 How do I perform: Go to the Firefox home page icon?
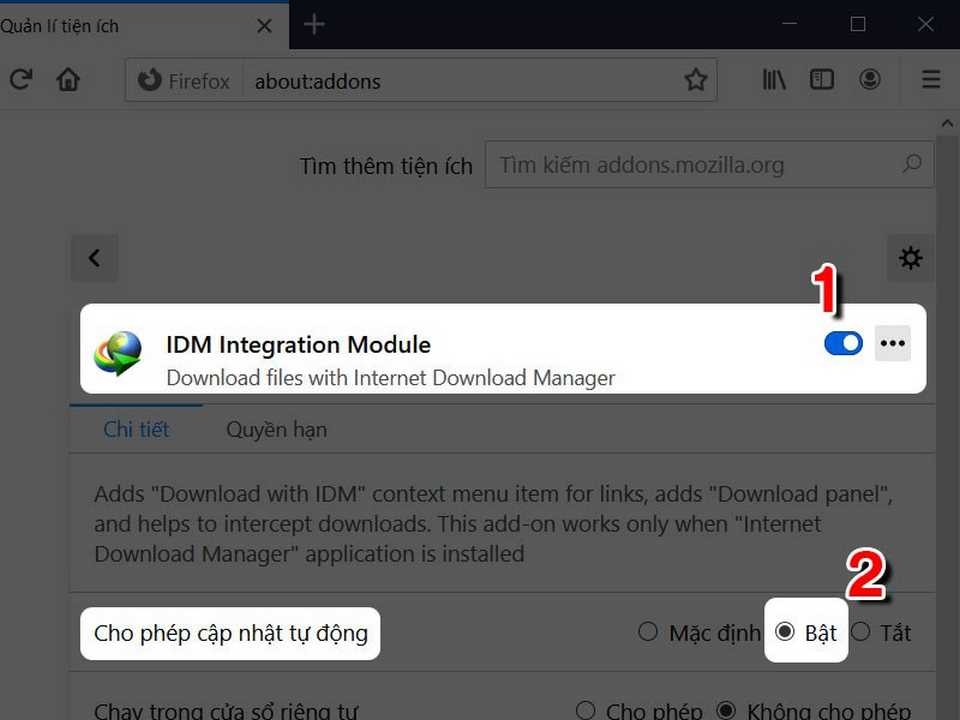coord(68,80)
